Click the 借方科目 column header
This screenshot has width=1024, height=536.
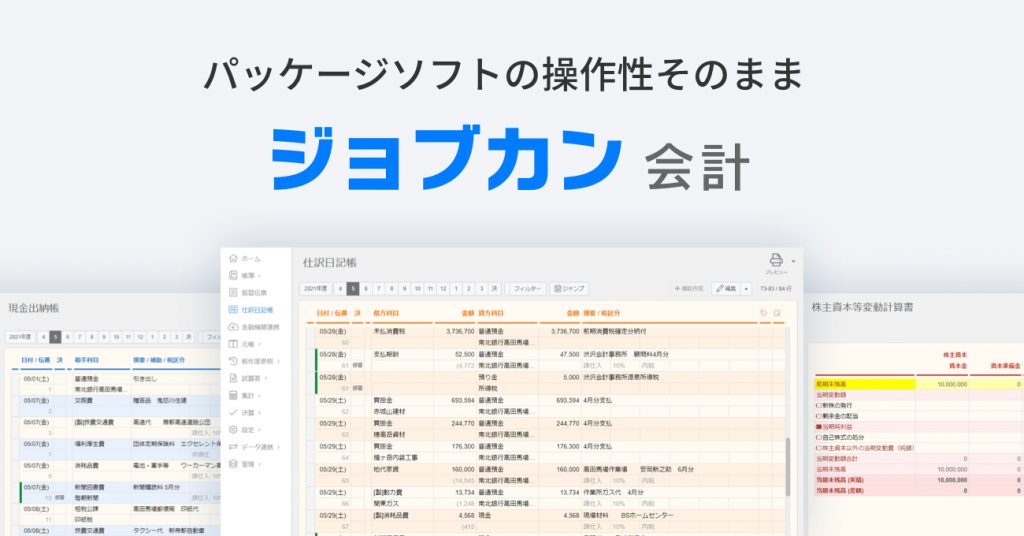pos(385,313)
